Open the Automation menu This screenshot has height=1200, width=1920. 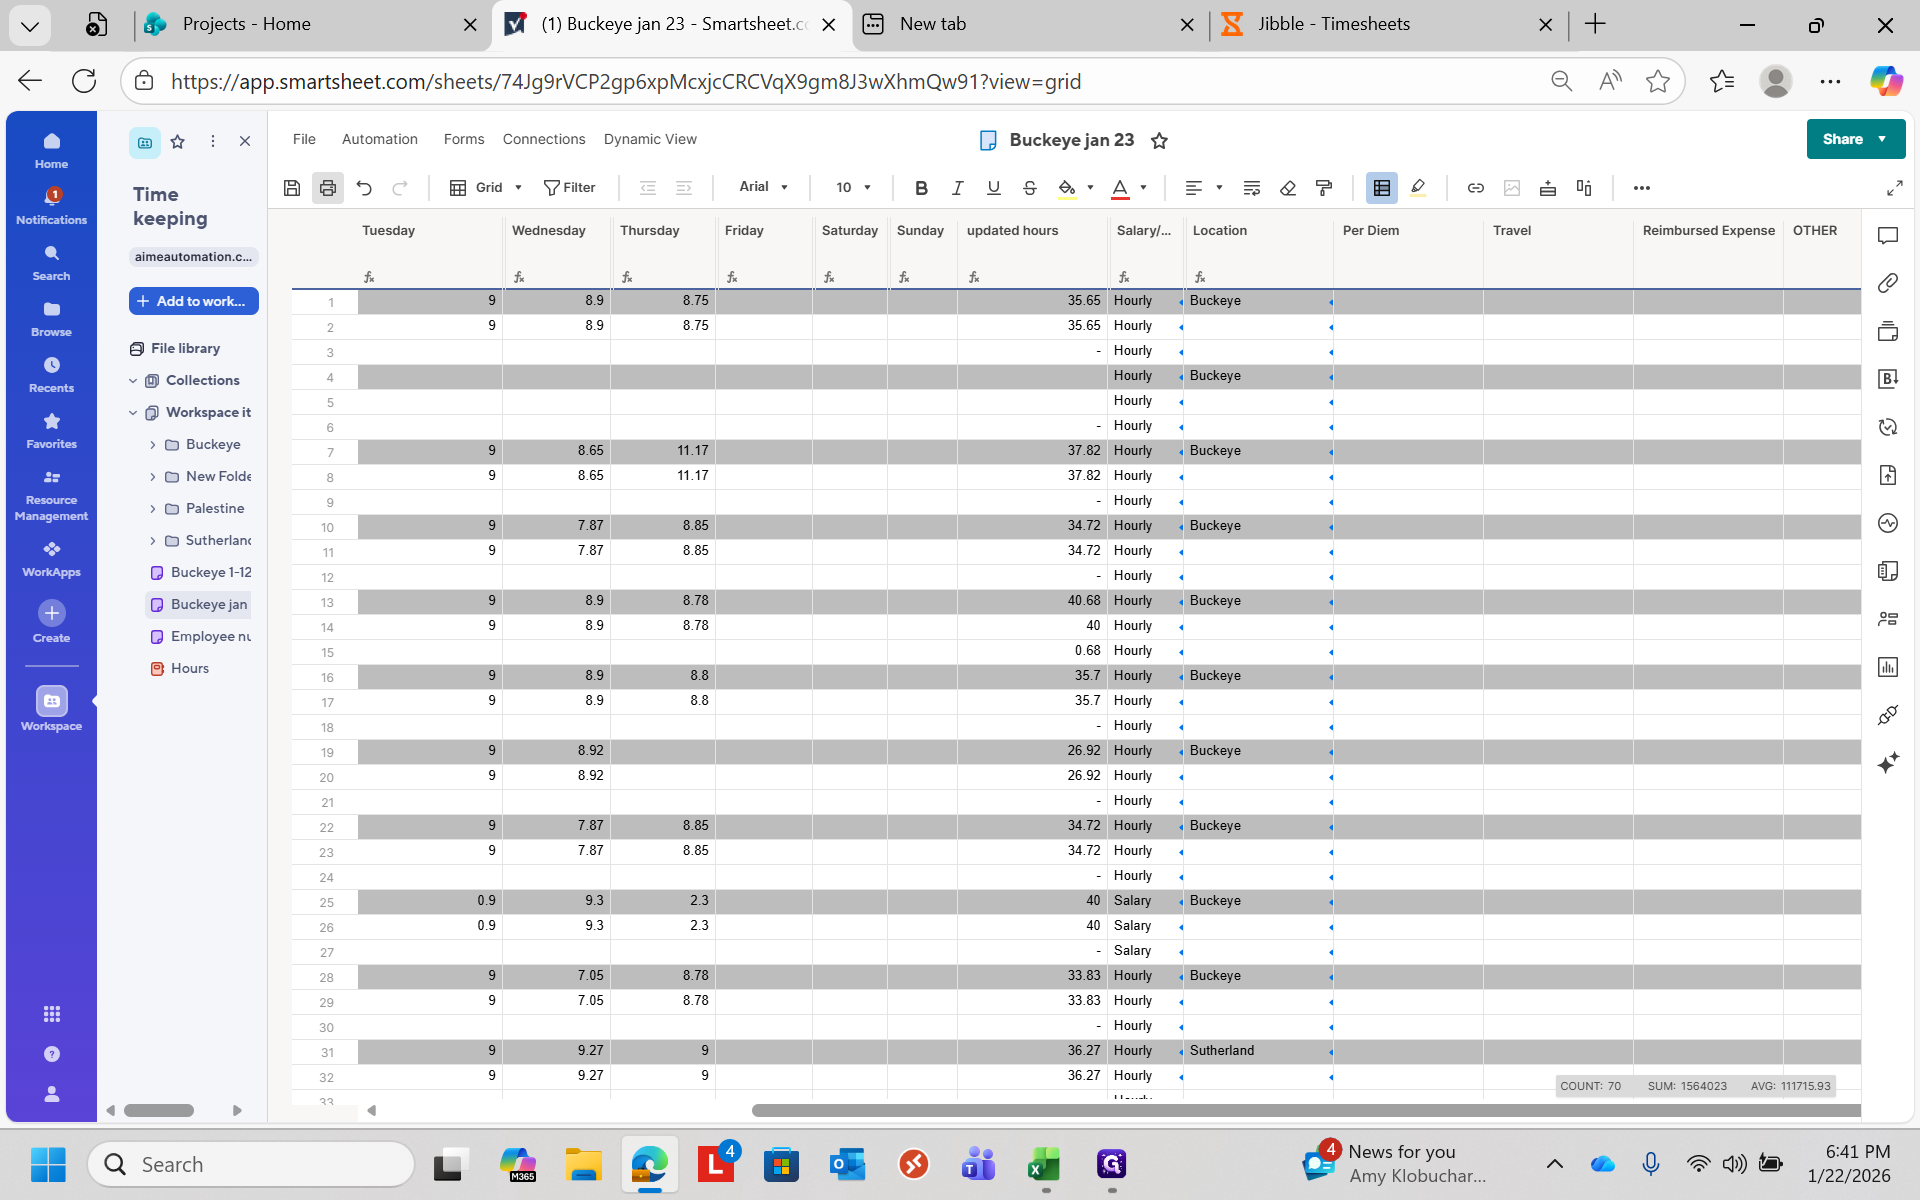379,140
